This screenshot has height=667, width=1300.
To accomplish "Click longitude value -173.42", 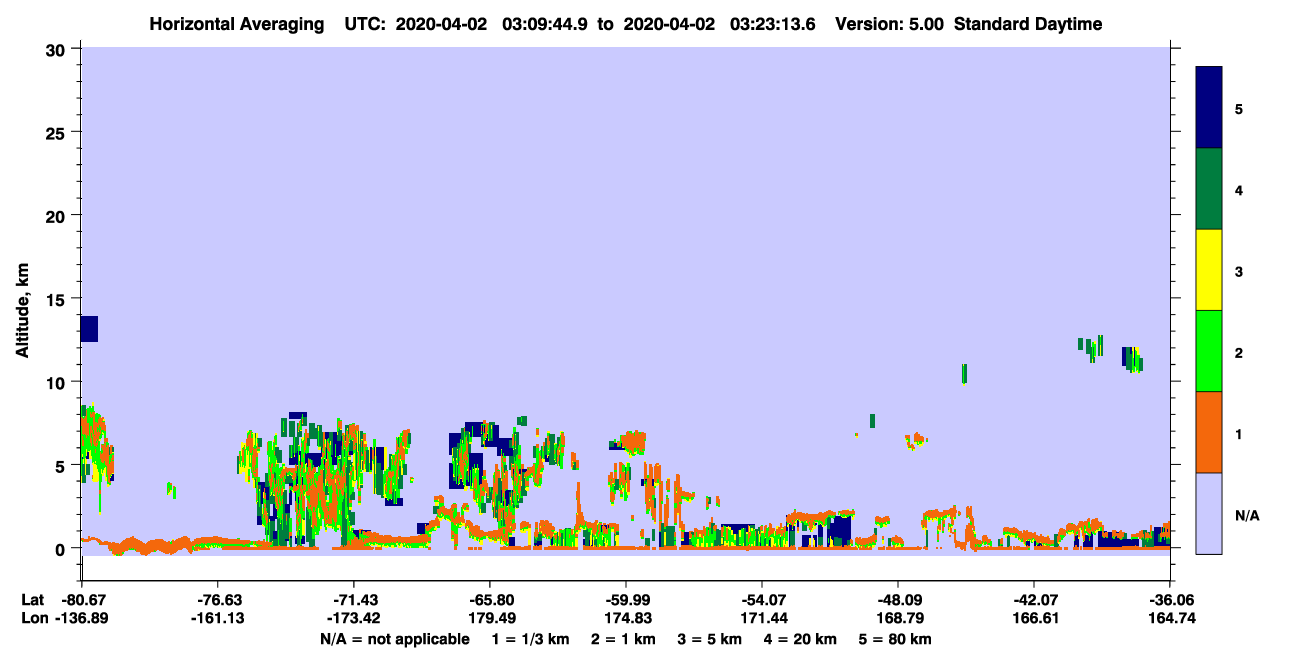I will coord(353,618).
